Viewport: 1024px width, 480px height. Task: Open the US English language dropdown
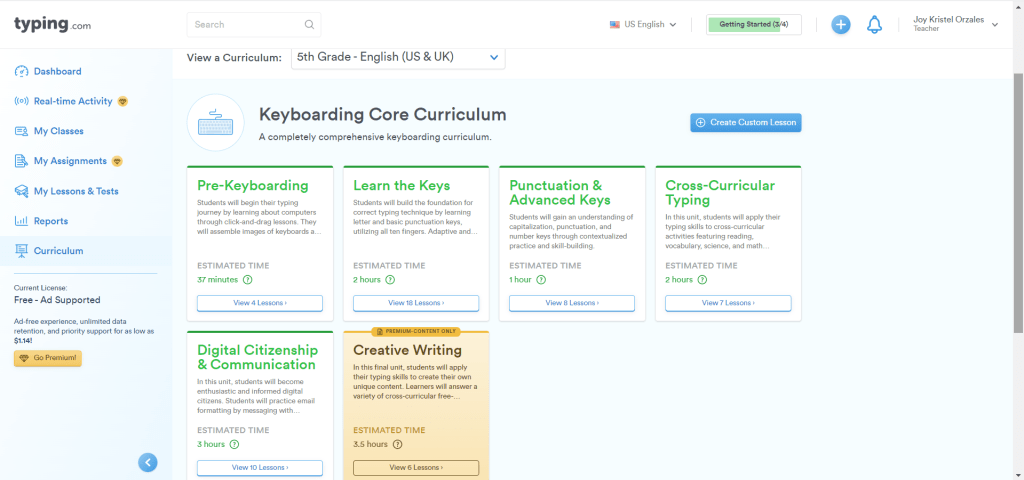point(643,25)
